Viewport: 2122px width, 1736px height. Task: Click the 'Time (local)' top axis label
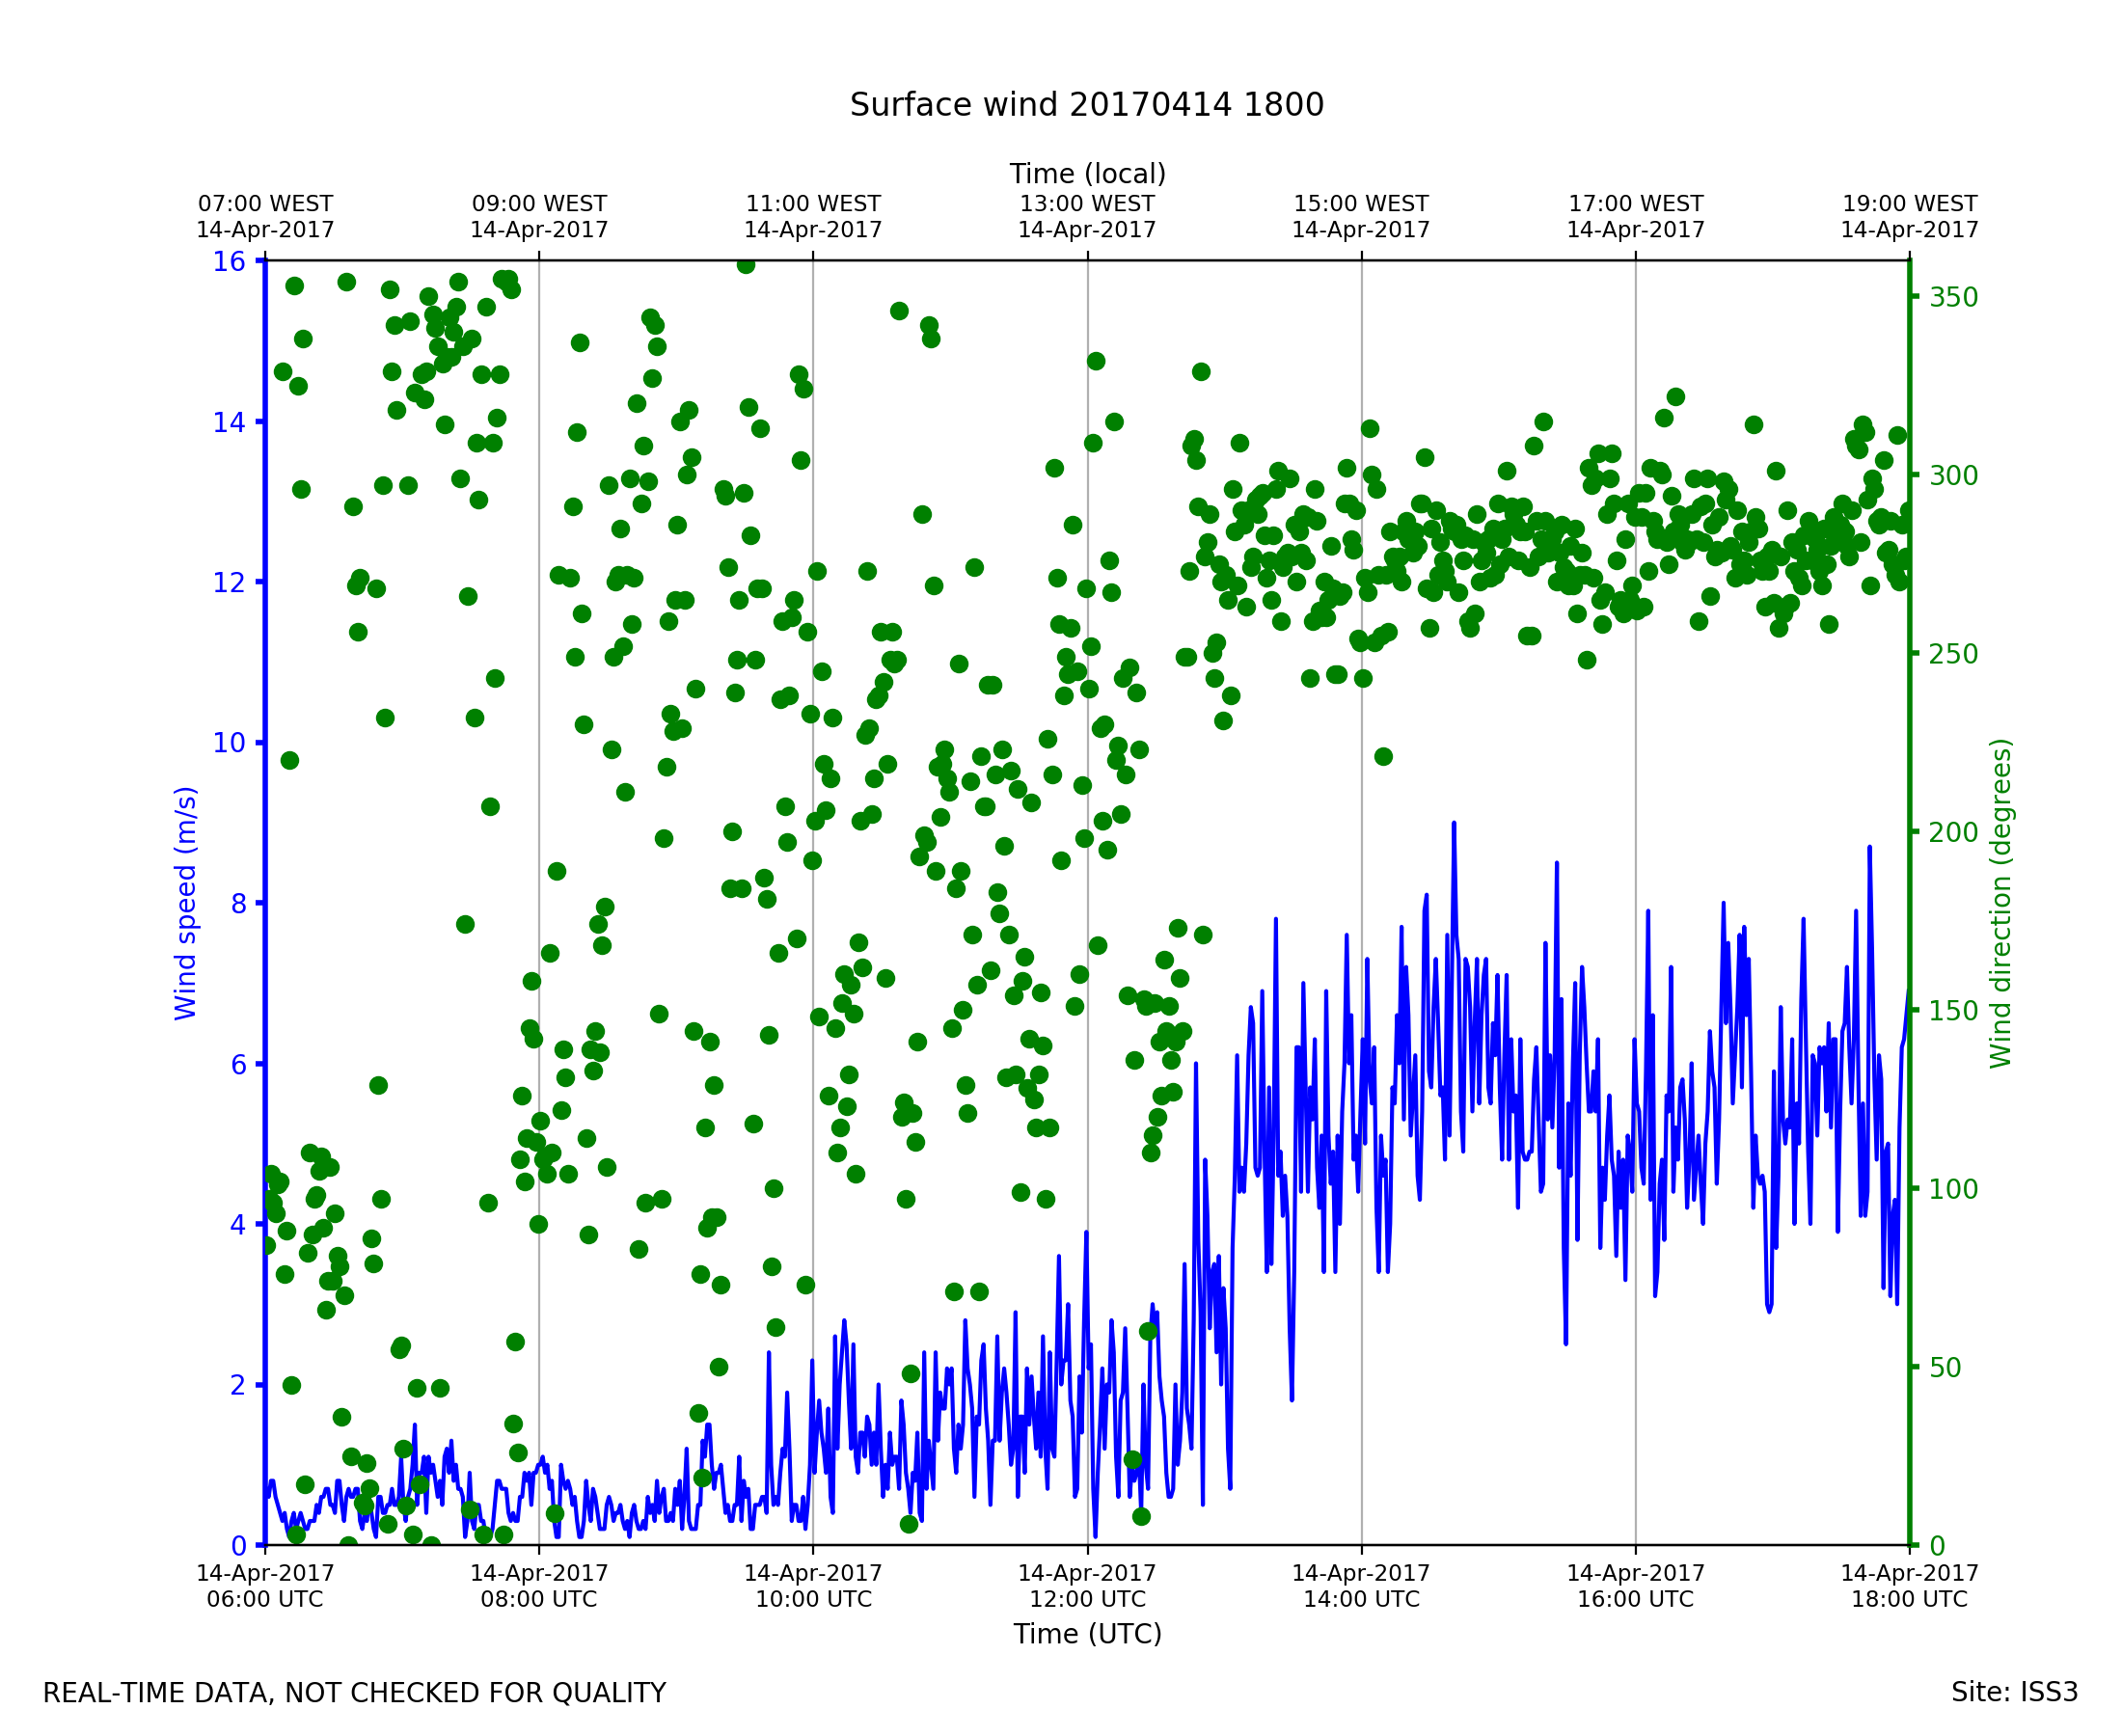[1087, 174]
